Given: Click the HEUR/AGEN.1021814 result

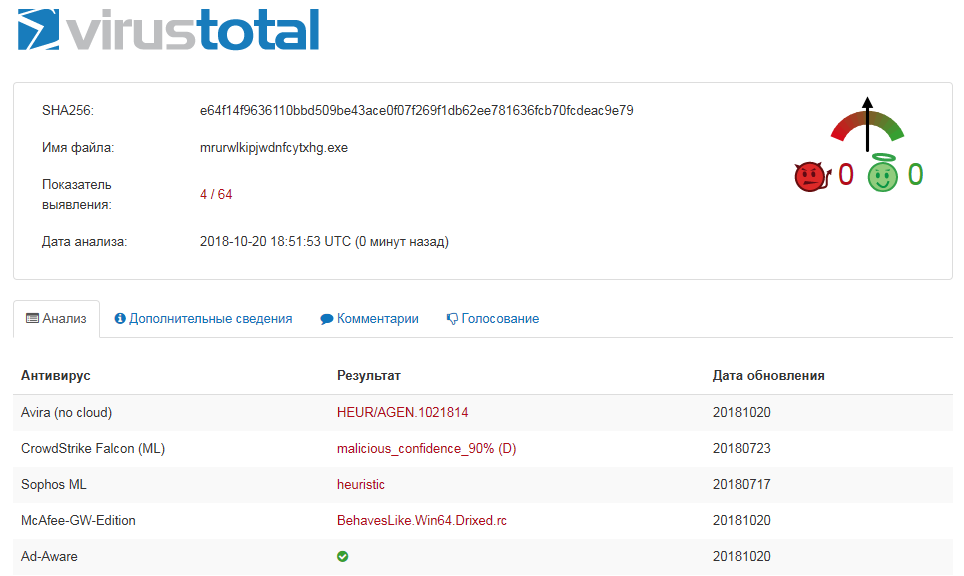Looking at the screenshot, I should [x=403, y=412].
